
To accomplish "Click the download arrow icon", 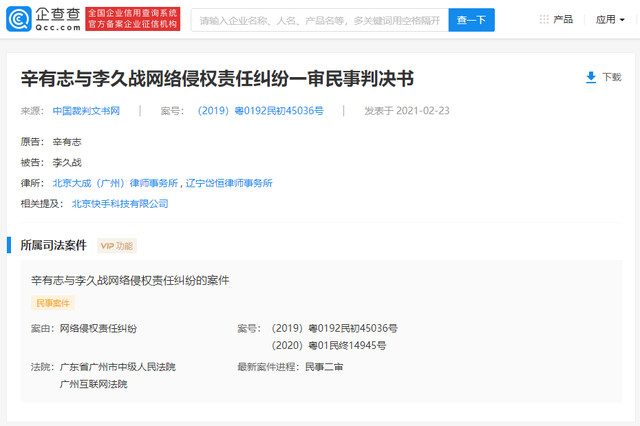I will (591, 77).
